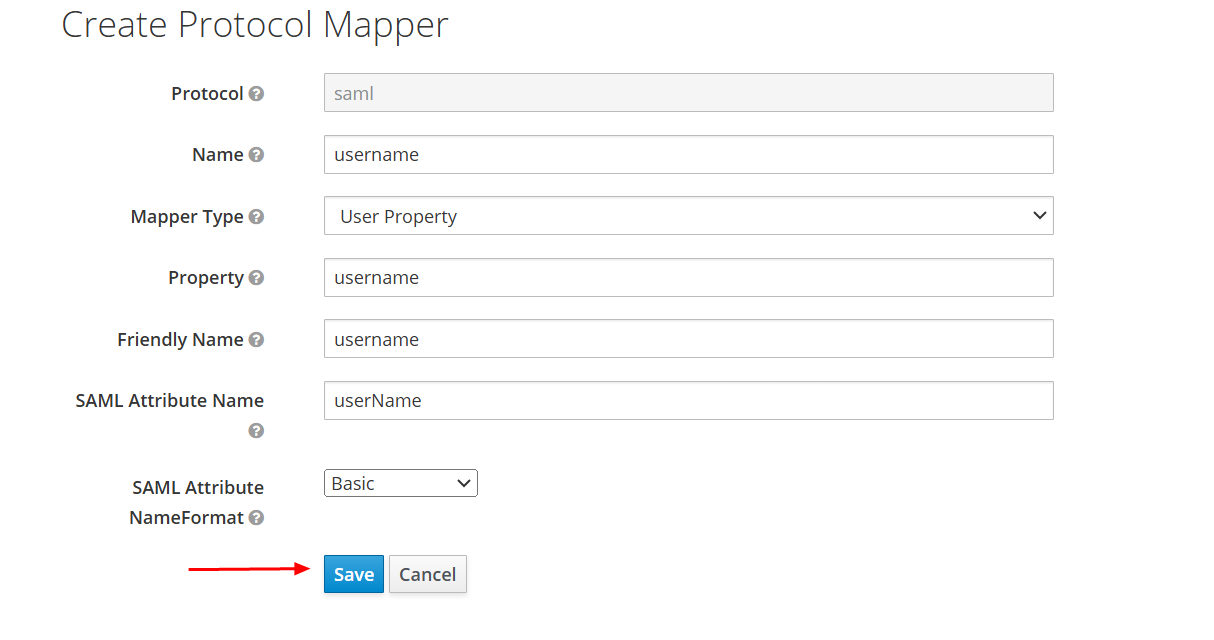Image resolution: width=1214 pixels, height=640 pixels.
Task: Expand the SAML Attribute NameFormat Basic dropdown
Action: click(x=400, y=483)
